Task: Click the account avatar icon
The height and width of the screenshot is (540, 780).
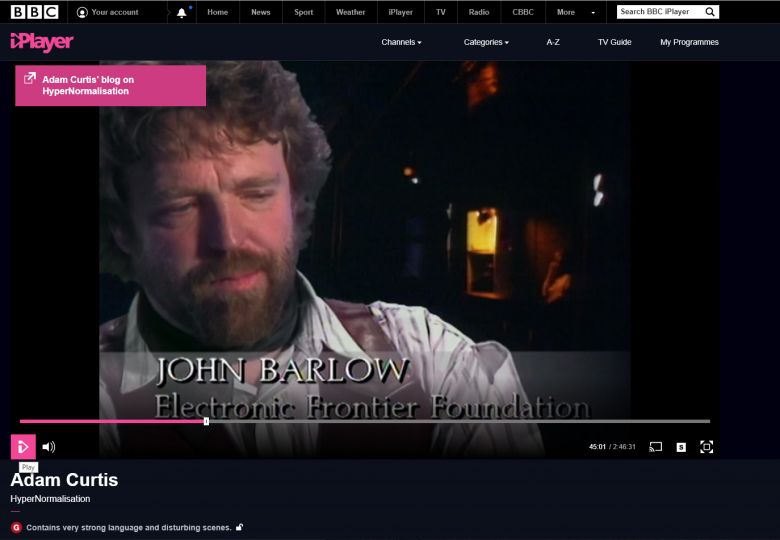Action: 82,12
